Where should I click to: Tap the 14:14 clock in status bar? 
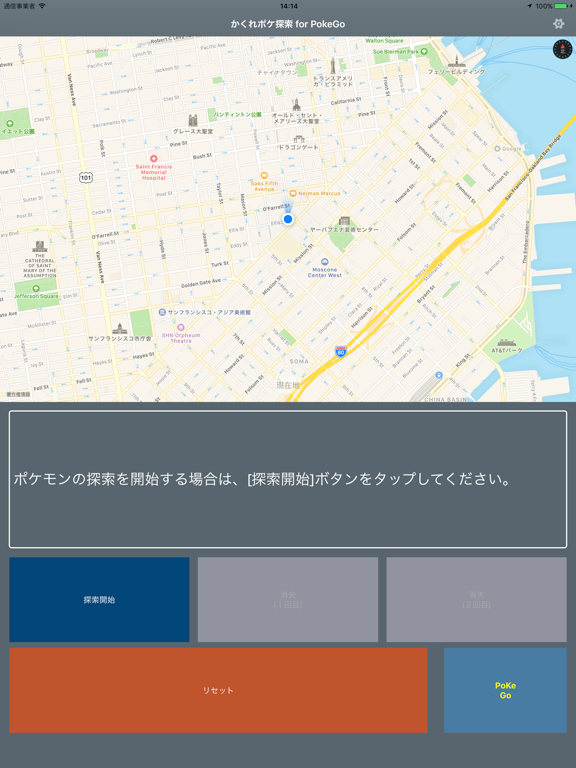(x=289, y=6)
